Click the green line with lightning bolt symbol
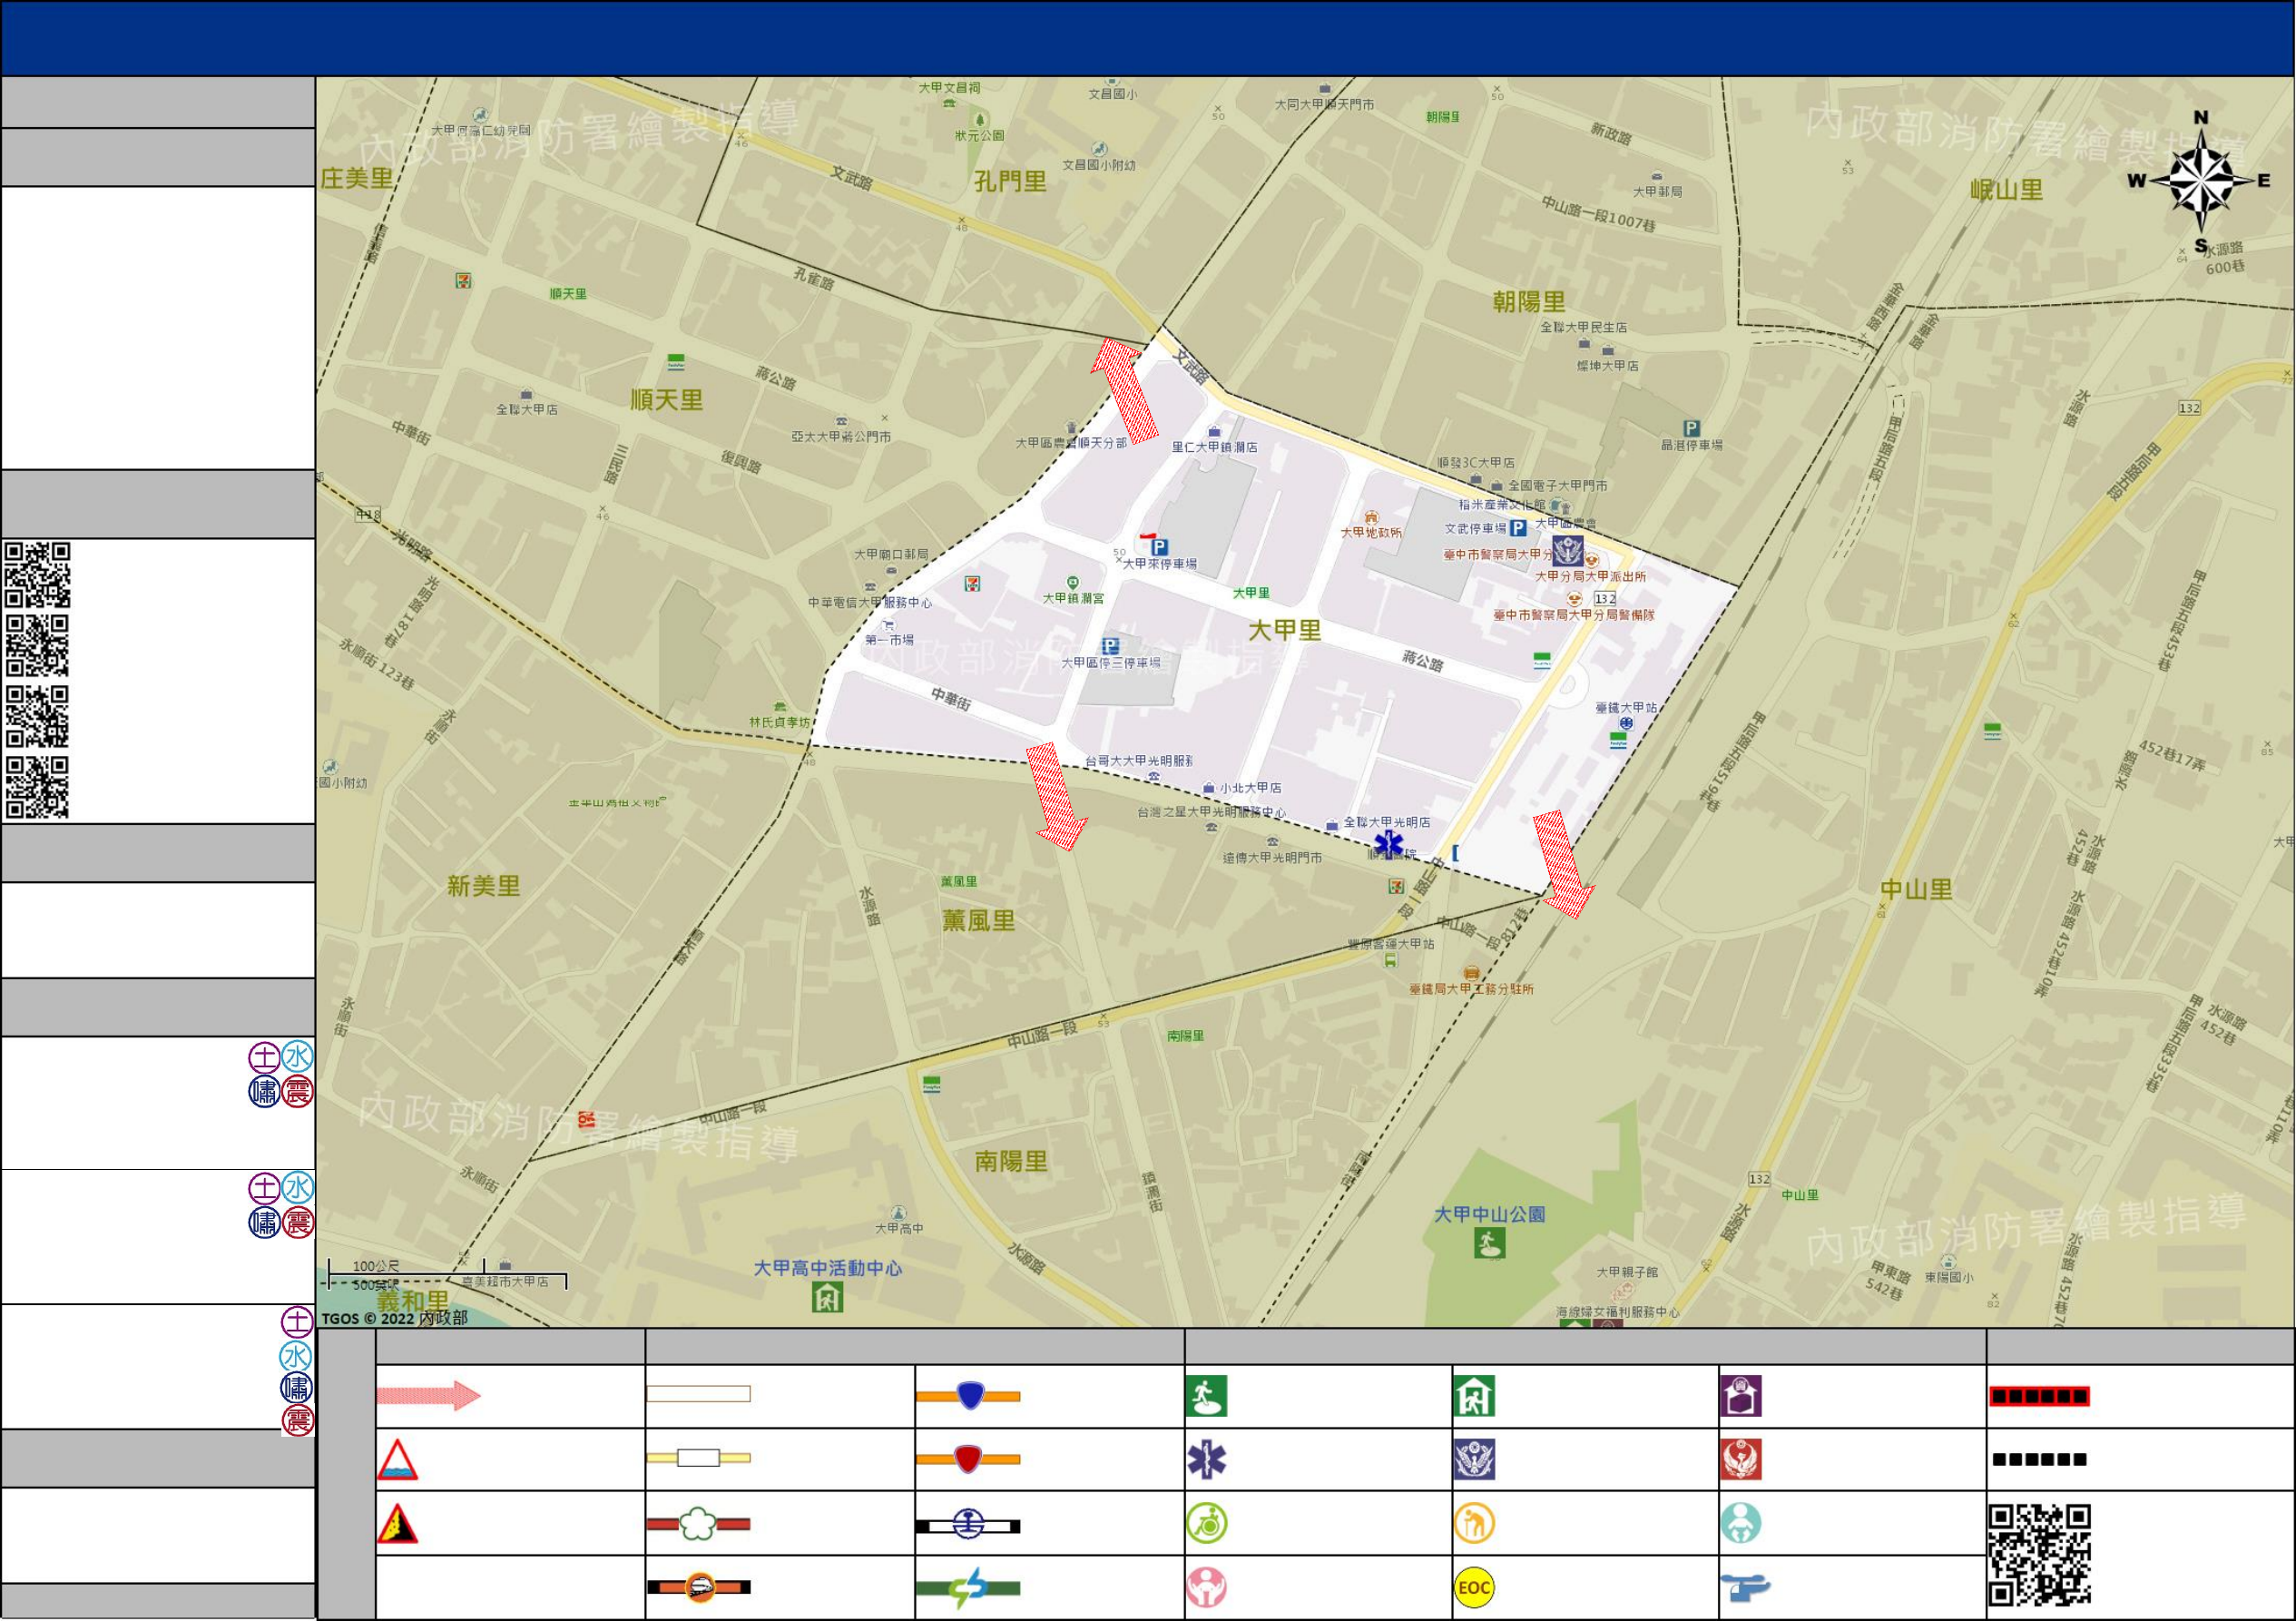This screenshot has width=2296, height=1621. [968, 1589]
